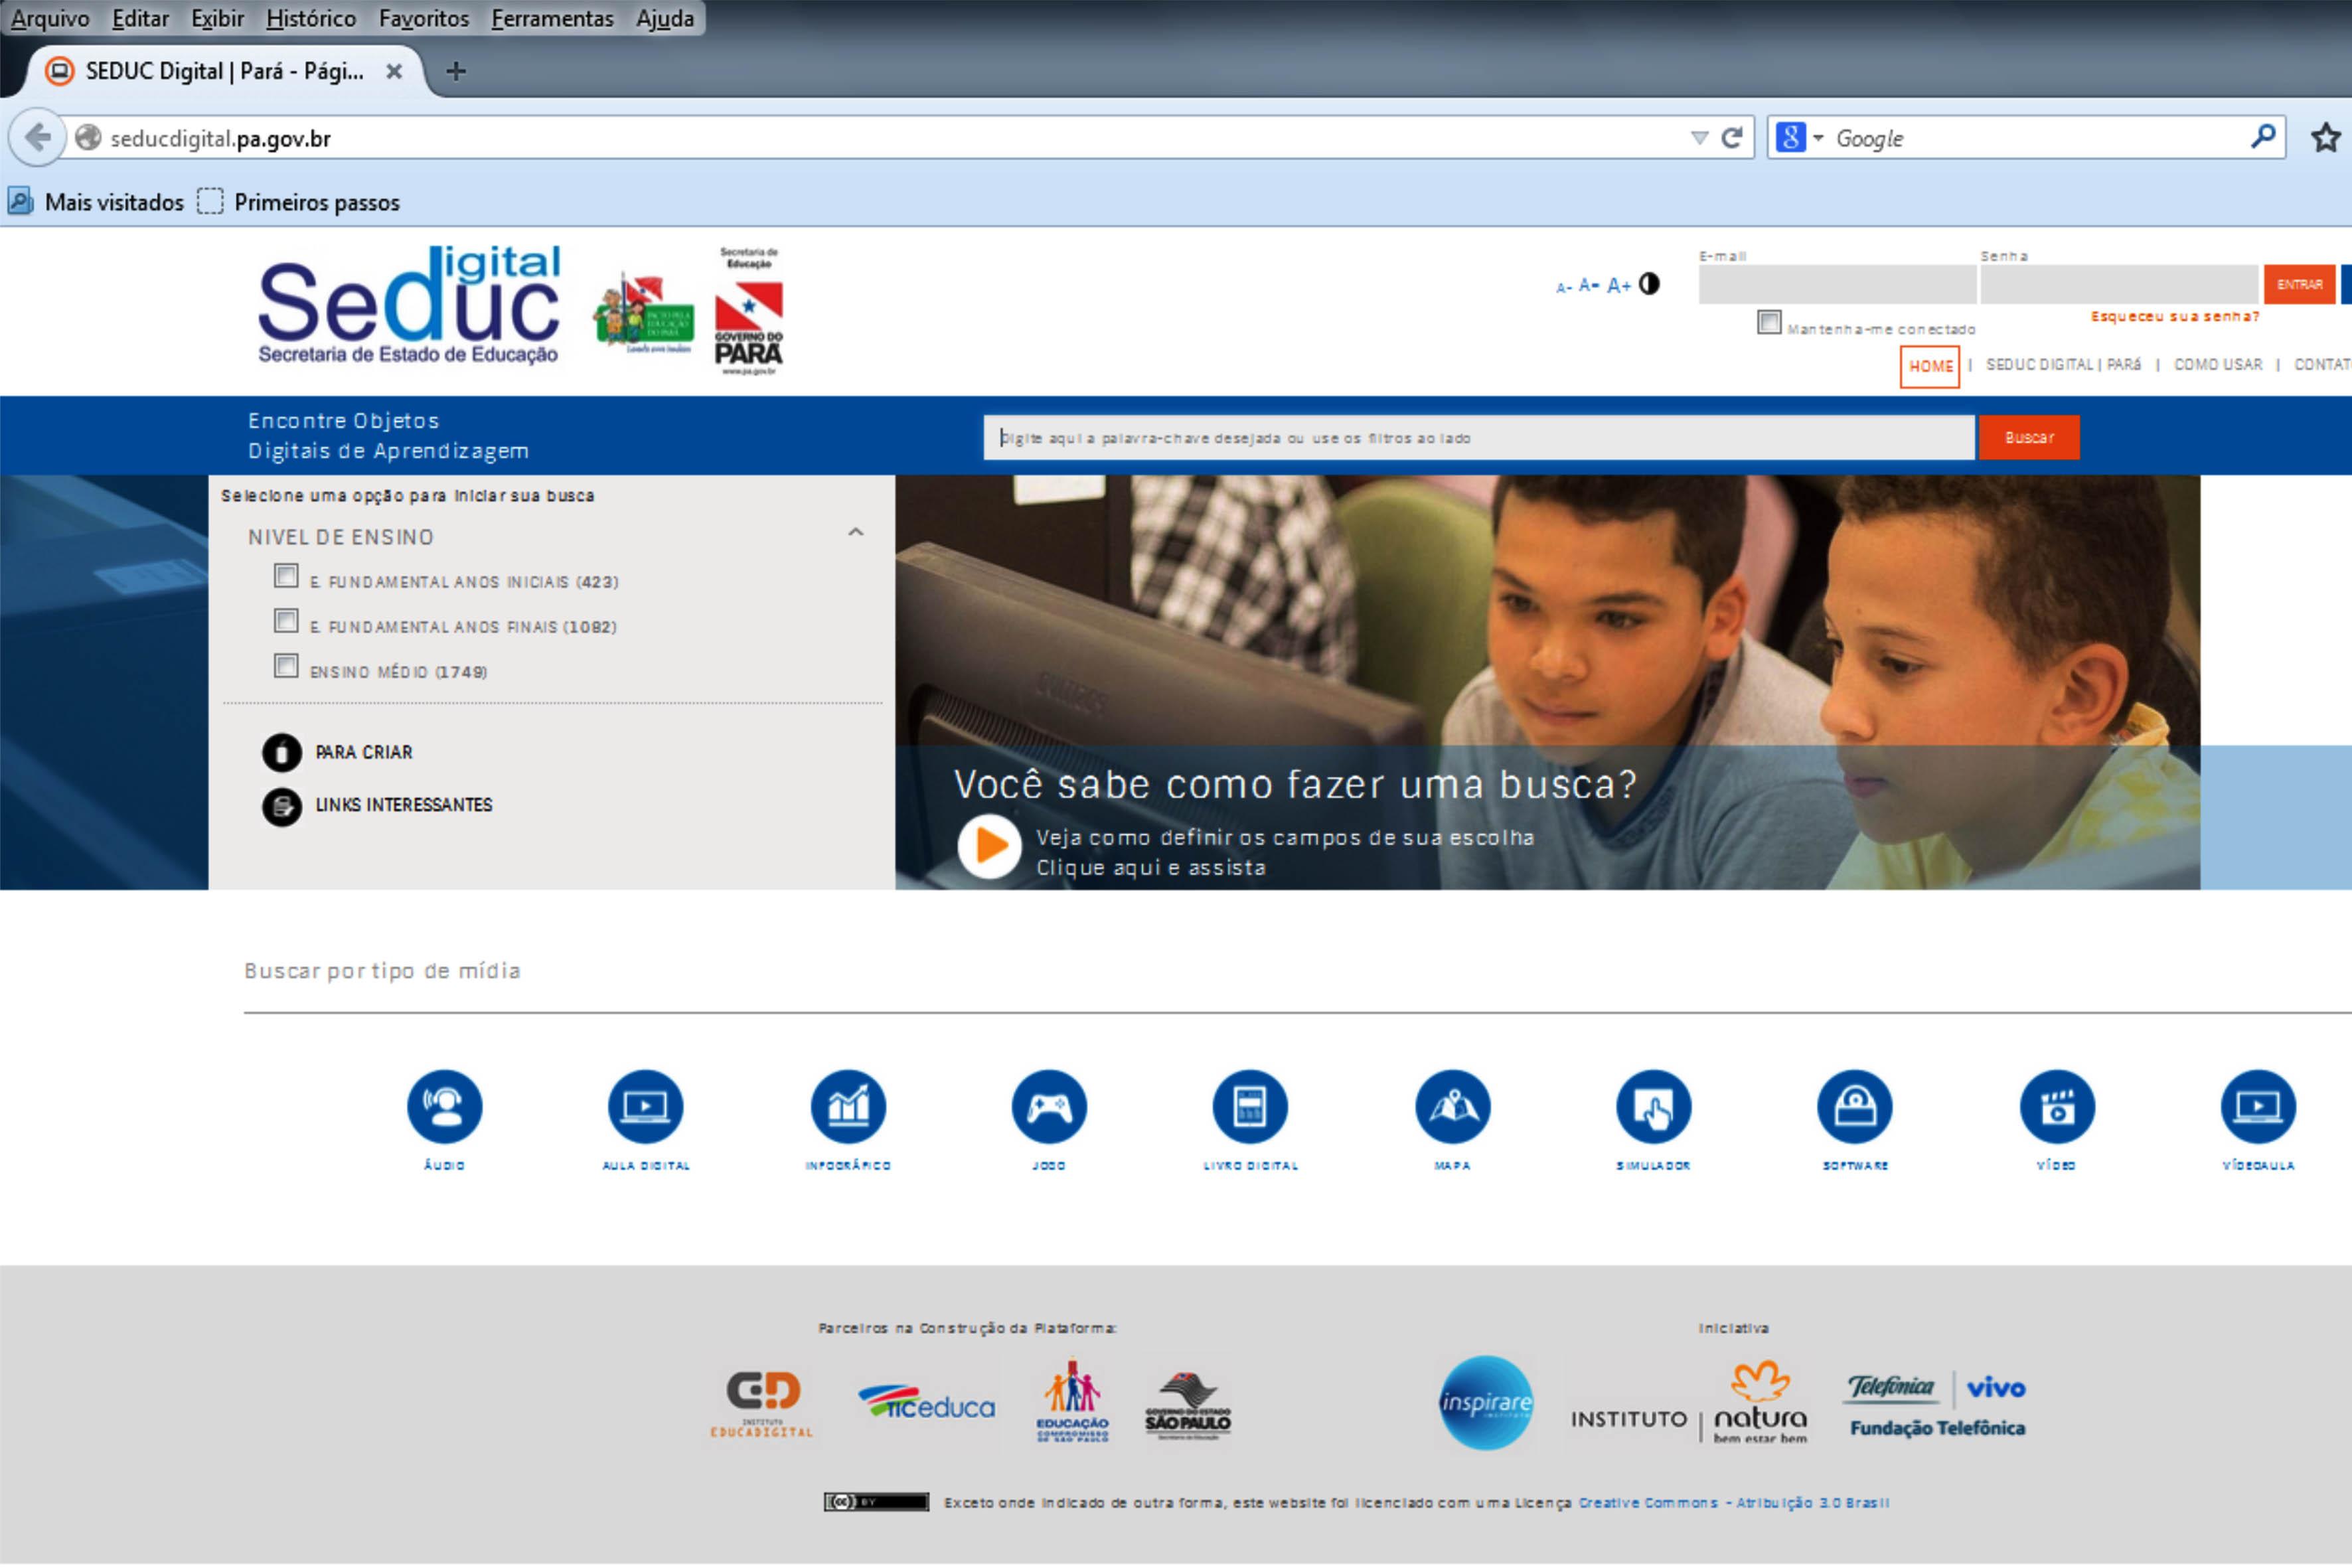Open the Mapa media icon
The image size is (2352, 1568).
point(1452,1106)
